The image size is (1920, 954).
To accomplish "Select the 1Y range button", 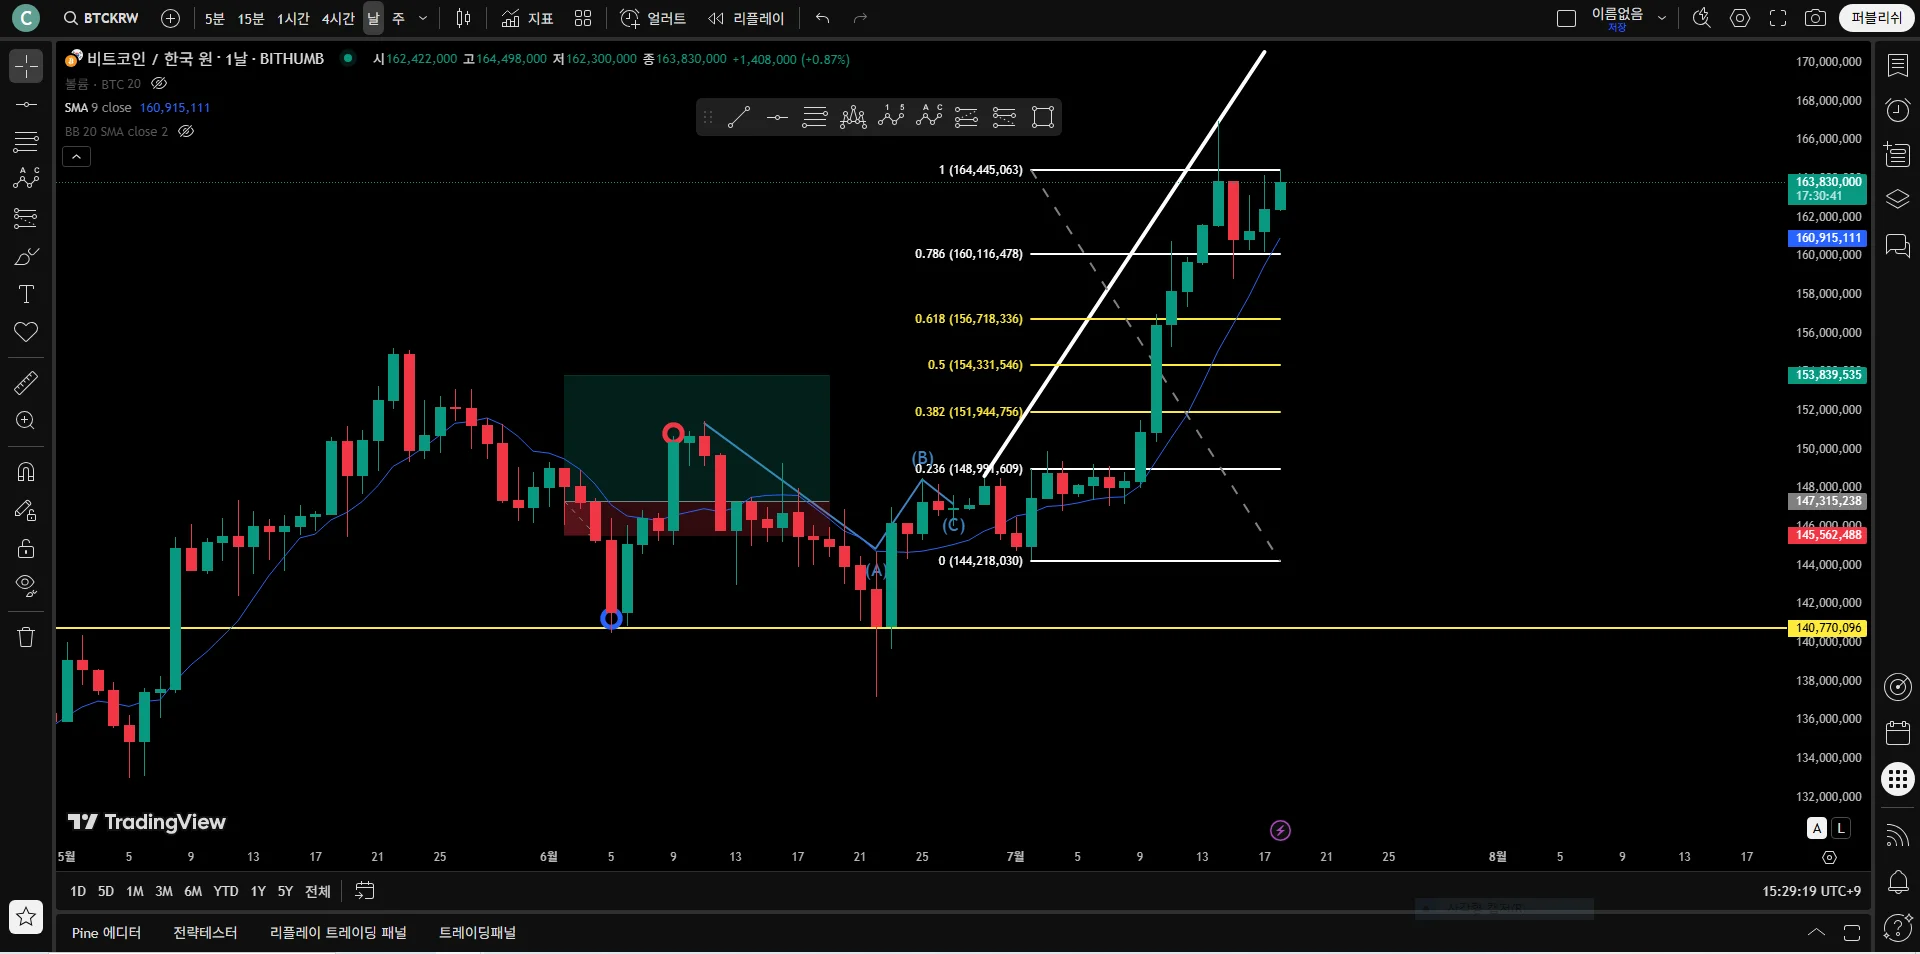I will point(258,891).
